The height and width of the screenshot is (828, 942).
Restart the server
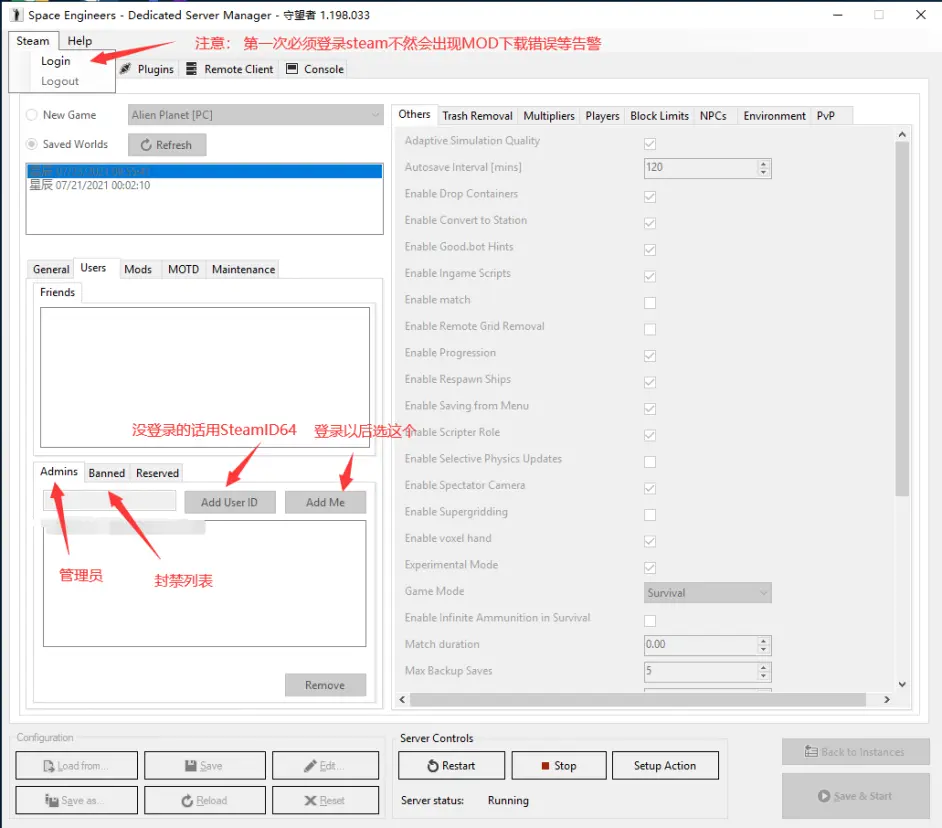click(451, 766)
